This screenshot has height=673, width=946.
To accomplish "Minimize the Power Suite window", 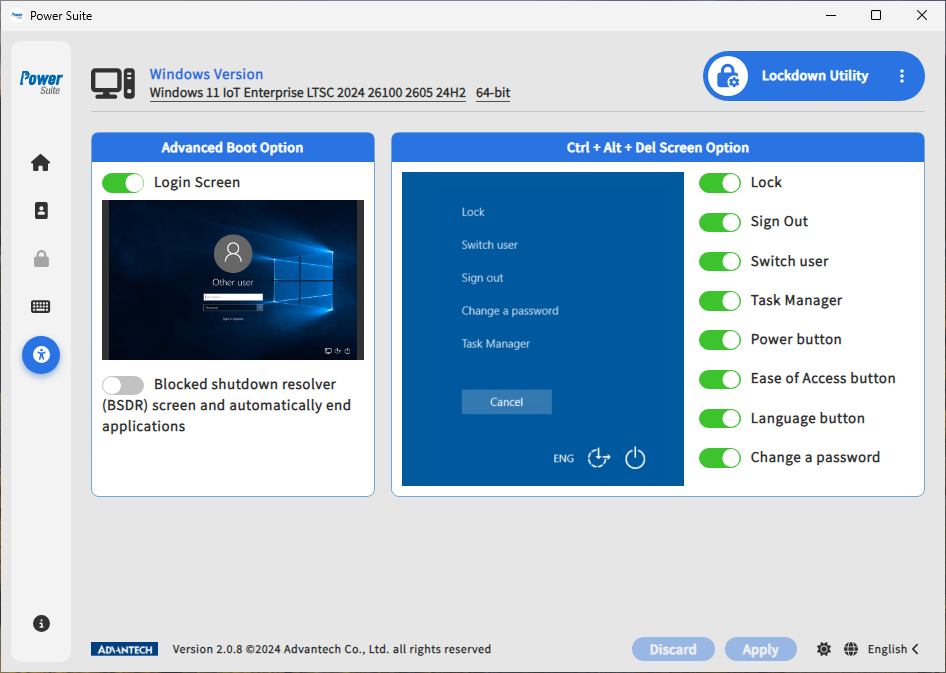I will tap(831, 16).
